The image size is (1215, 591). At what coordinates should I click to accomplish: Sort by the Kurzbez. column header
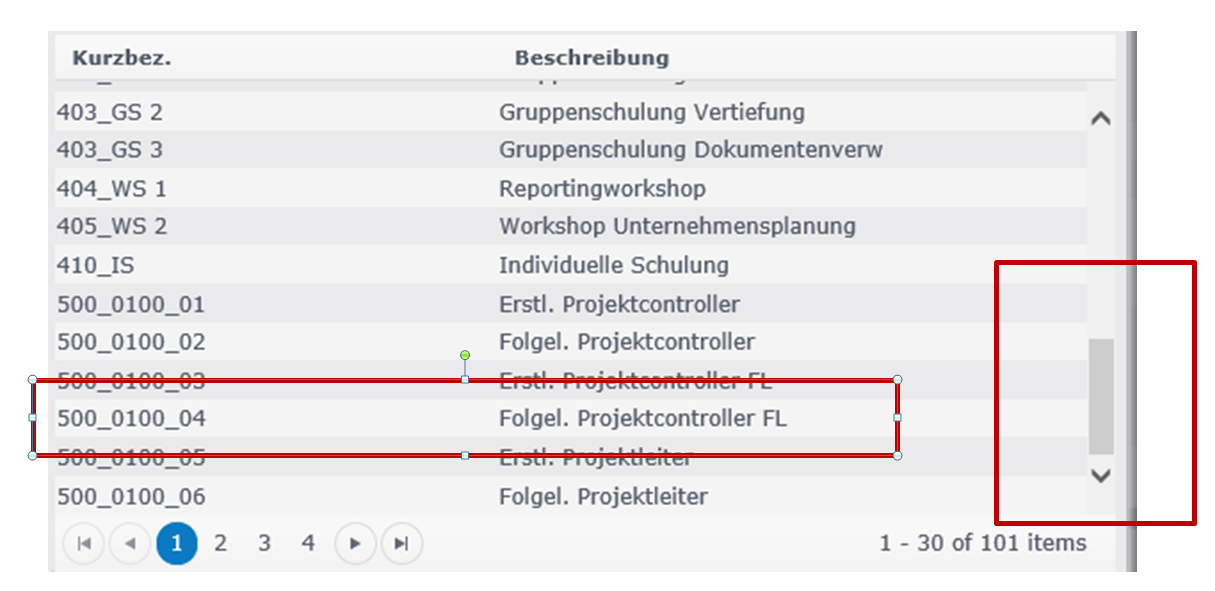122,58
